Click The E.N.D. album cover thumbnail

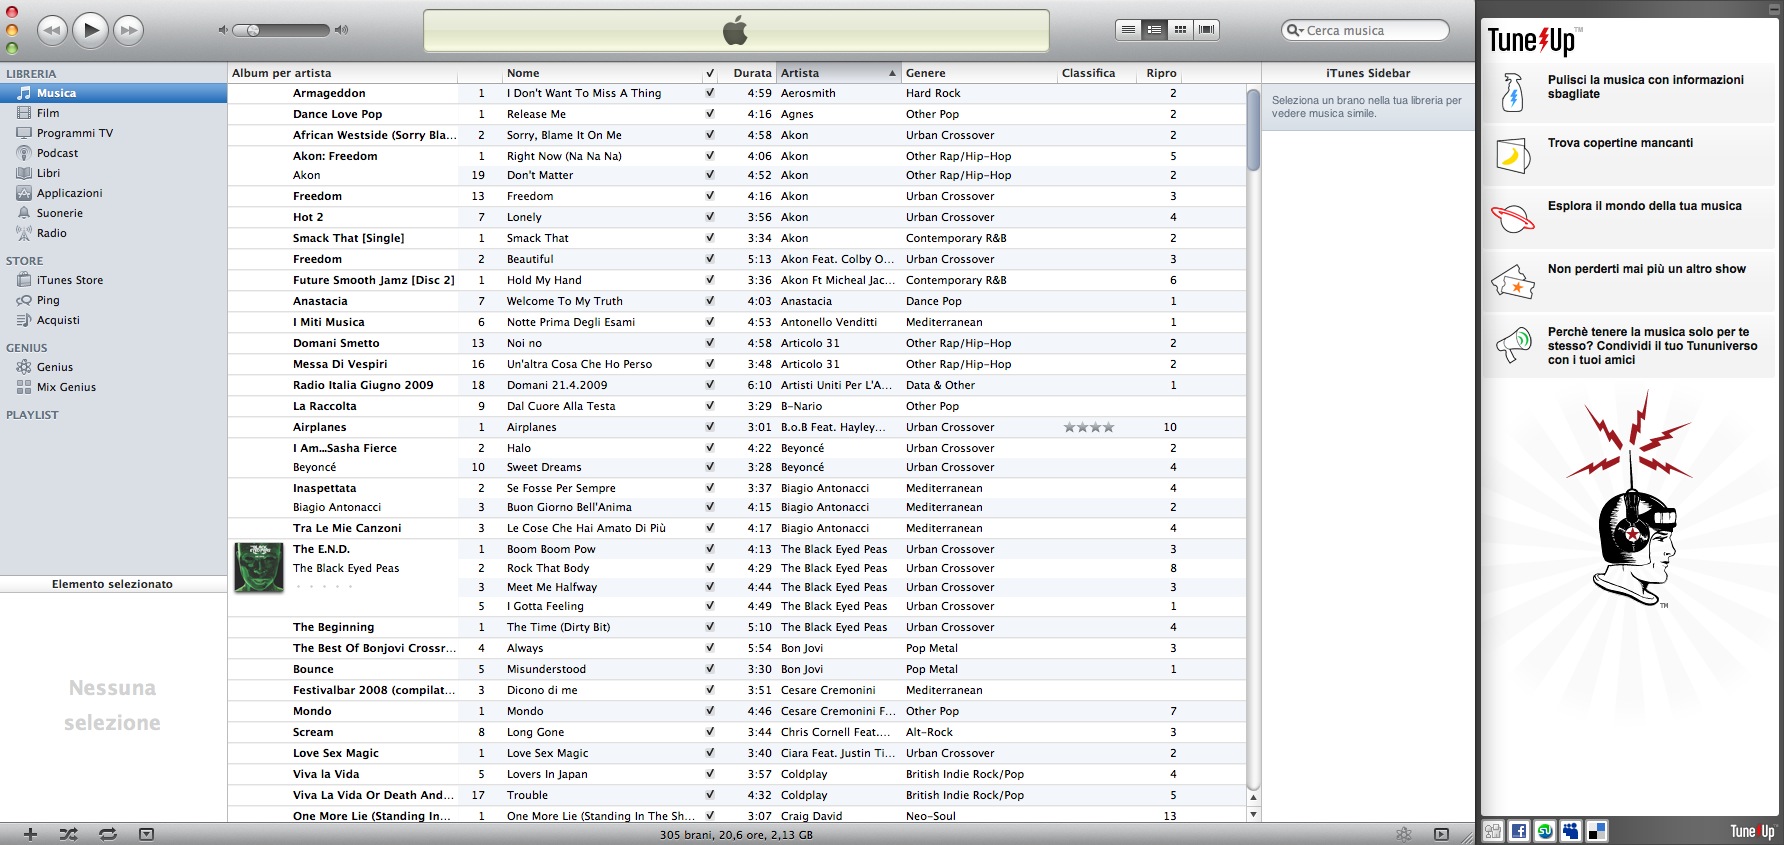(259, 567)
